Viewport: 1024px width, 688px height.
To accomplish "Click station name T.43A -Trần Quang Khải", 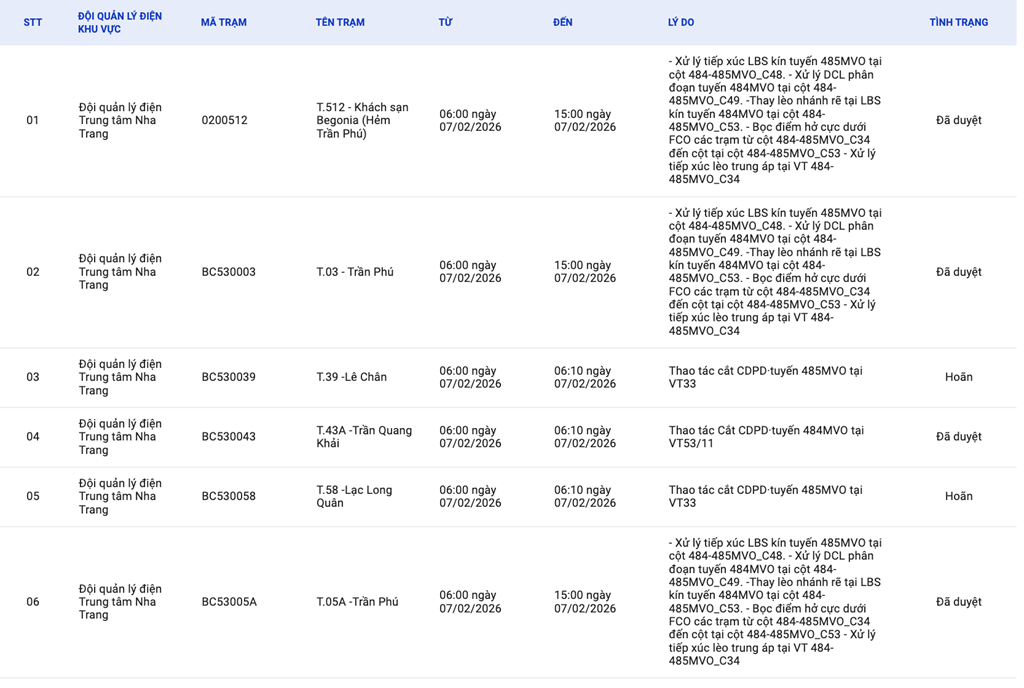I will point(363,437).
